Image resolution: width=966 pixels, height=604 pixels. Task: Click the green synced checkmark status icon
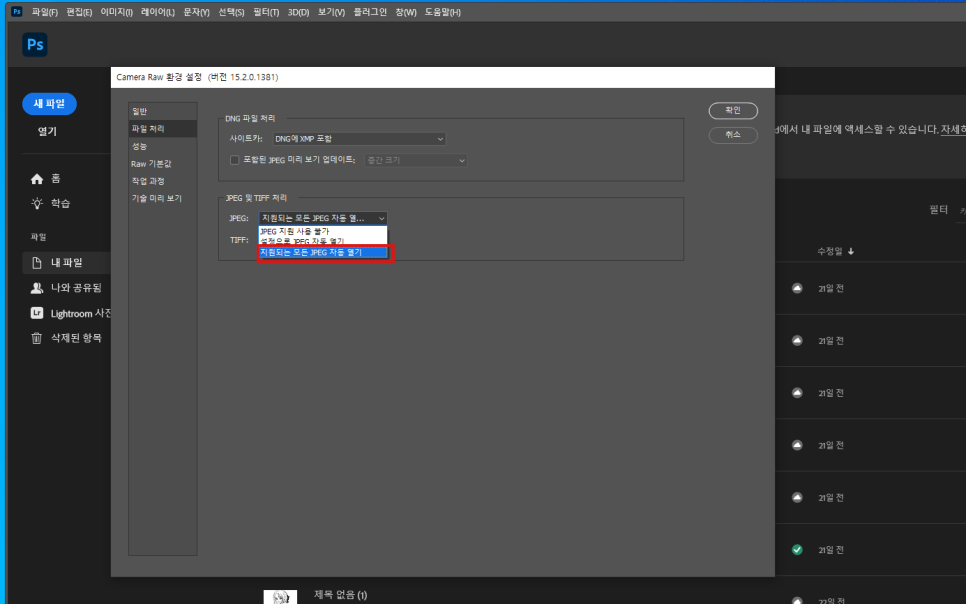pyautogui.click(x=797, y=550)
